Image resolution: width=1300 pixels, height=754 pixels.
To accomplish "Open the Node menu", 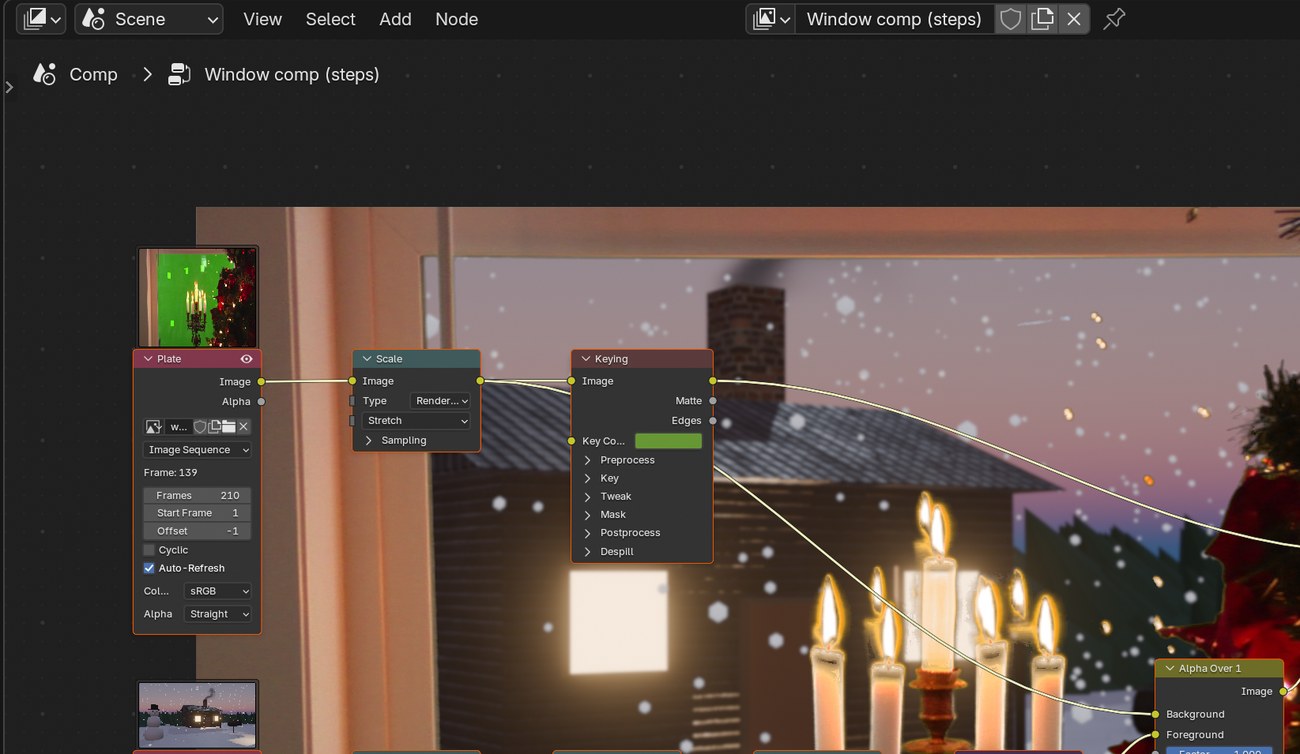I will [x=456, y=19].
